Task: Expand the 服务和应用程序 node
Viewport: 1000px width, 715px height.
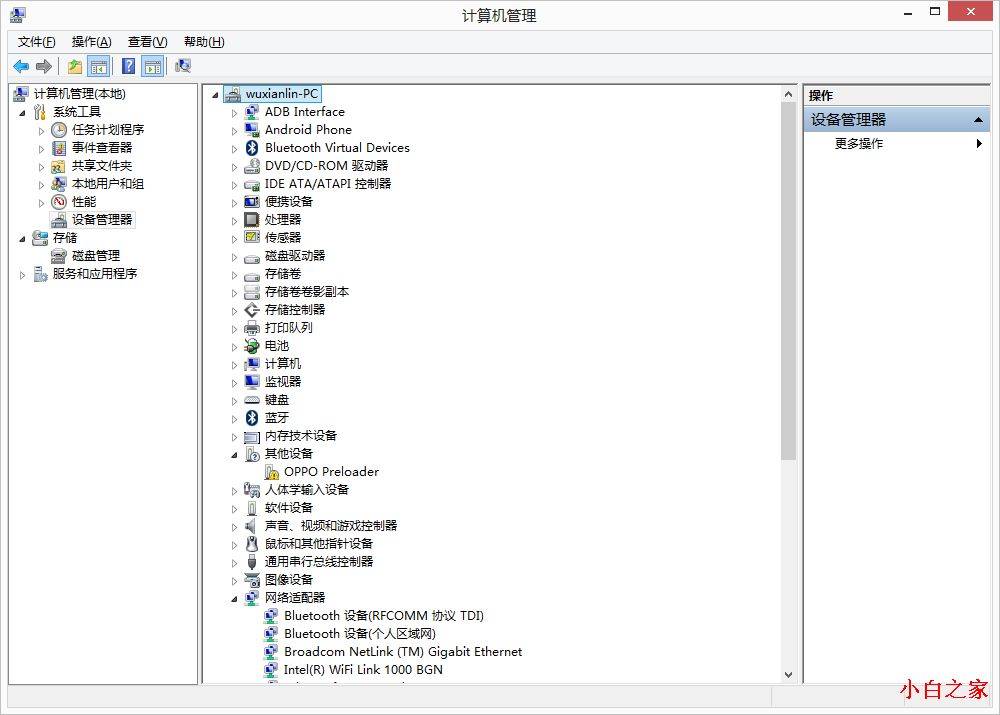Action: point(22,275)
